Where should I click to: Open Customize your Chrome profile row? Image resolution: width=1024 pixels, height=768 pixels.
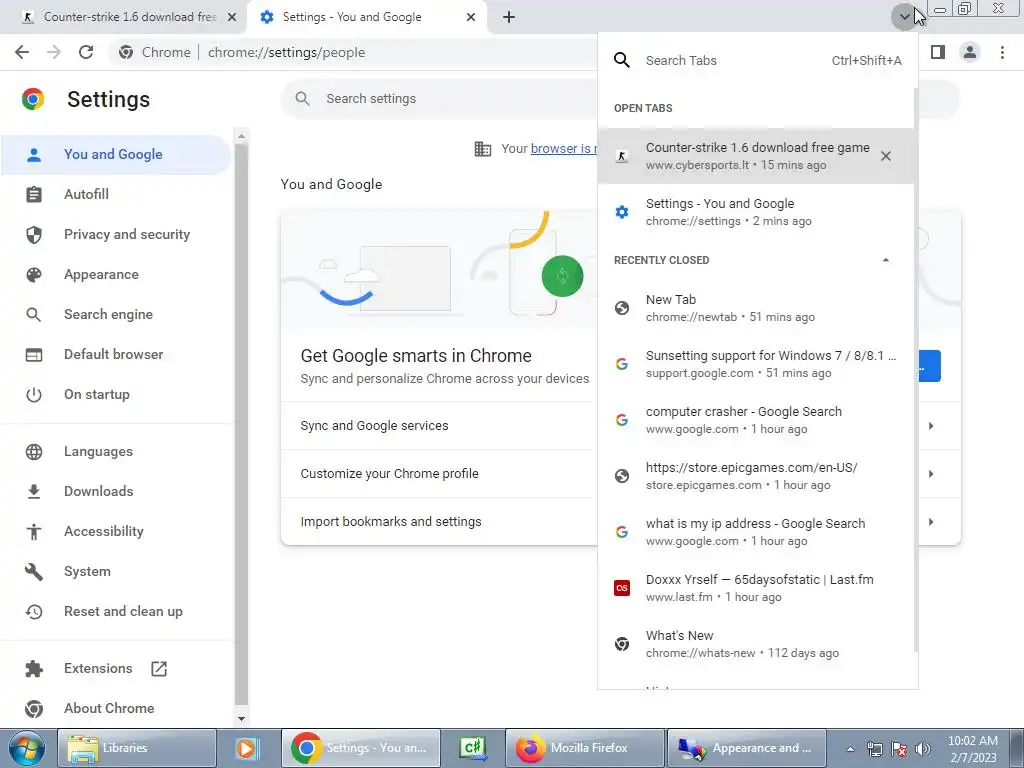pos(439,474)
